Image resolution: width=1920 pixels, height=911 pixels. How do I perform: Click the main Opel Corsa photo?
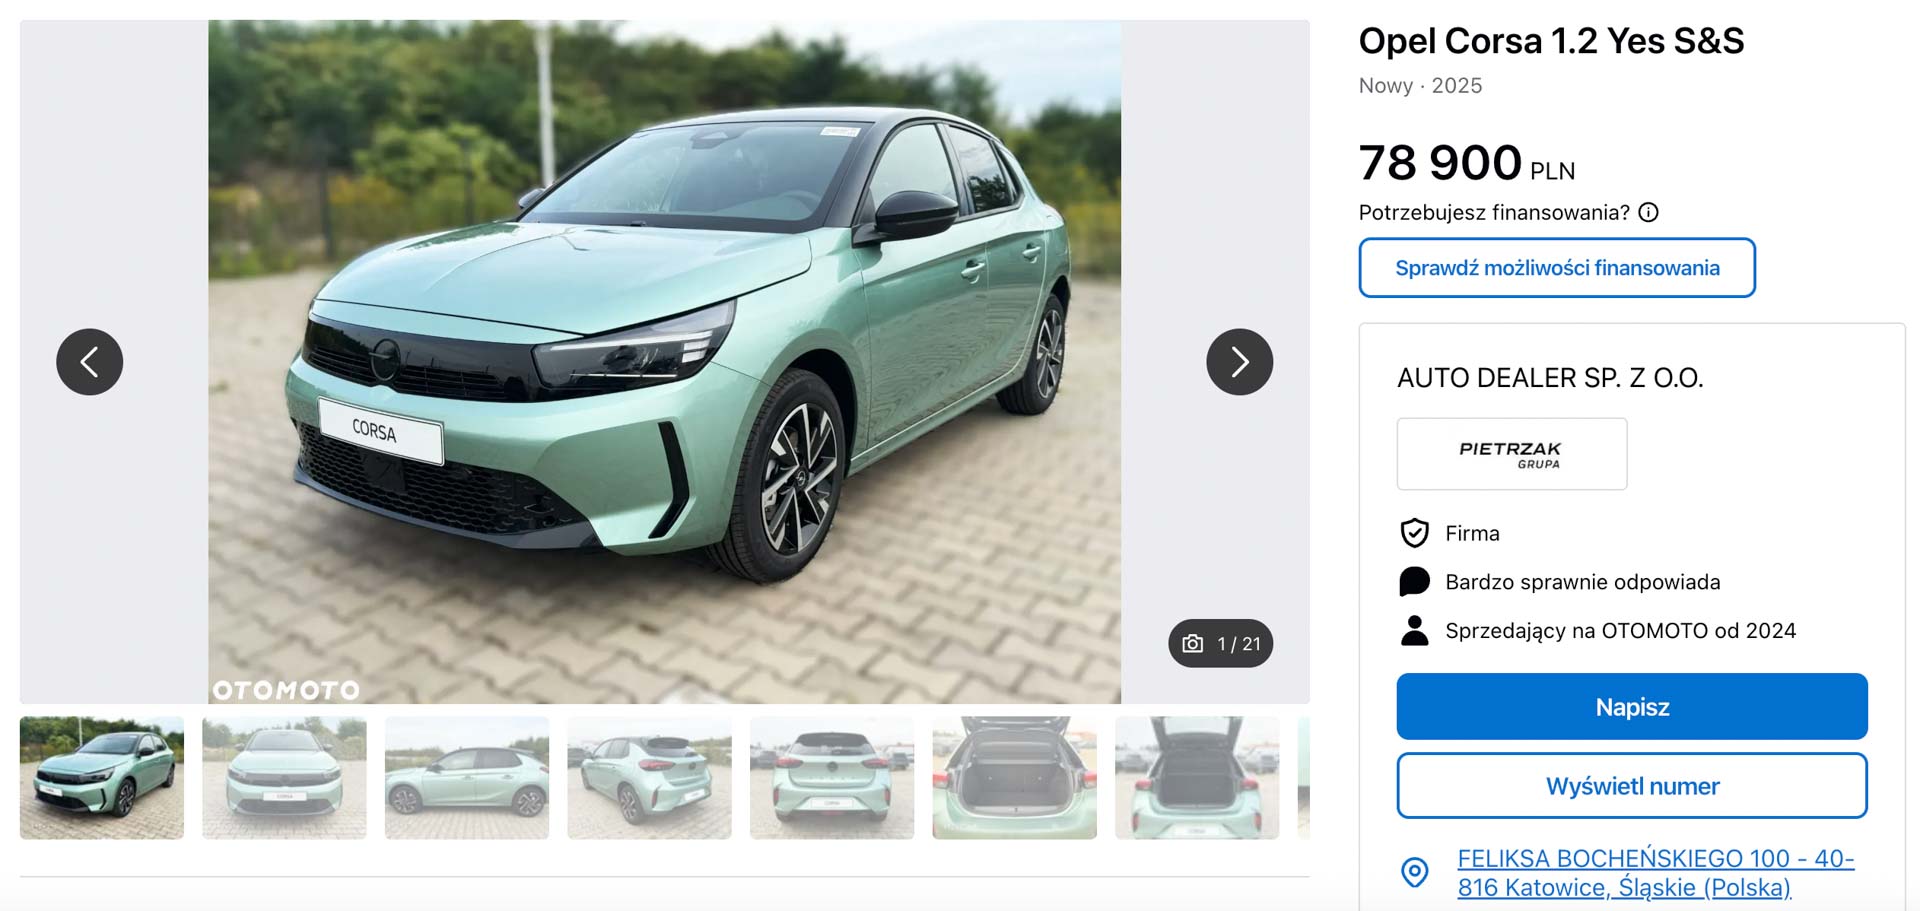664,362
